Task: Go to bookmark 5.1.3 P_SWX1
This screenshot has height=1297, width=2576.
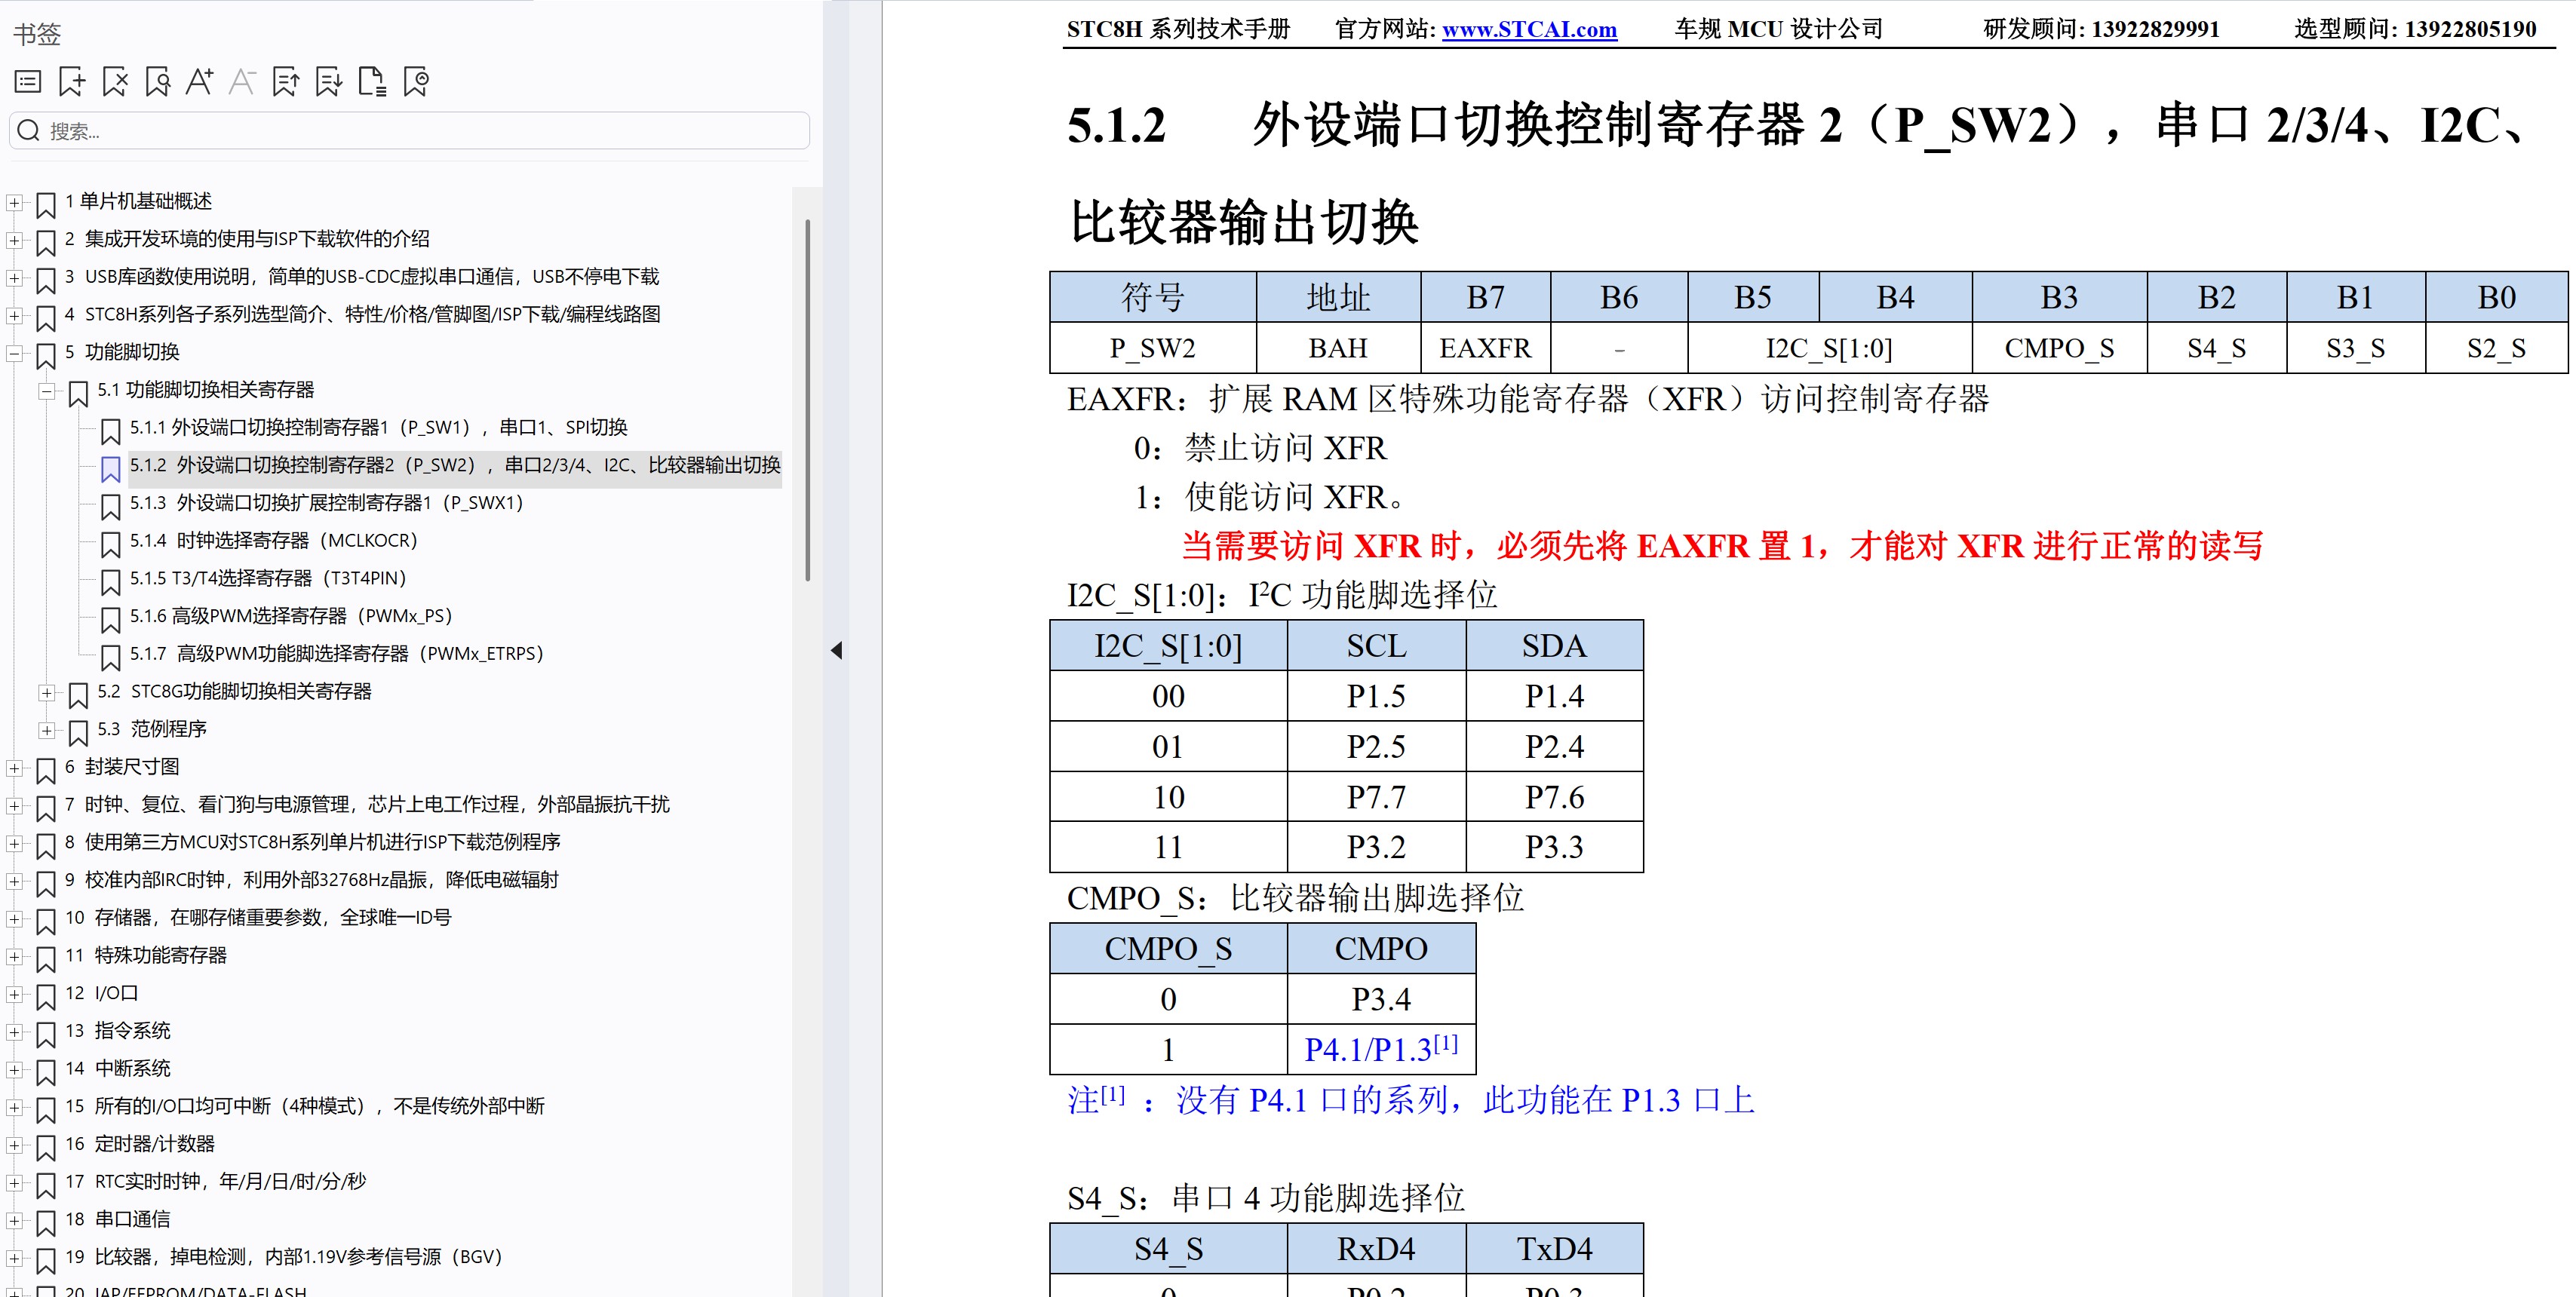Action: tap(327, 502)
